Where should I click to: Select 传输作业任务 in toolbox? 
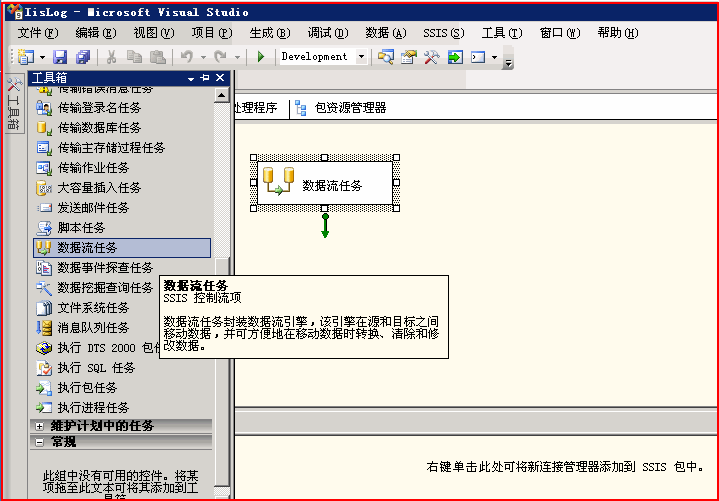[x=122, y=168]
